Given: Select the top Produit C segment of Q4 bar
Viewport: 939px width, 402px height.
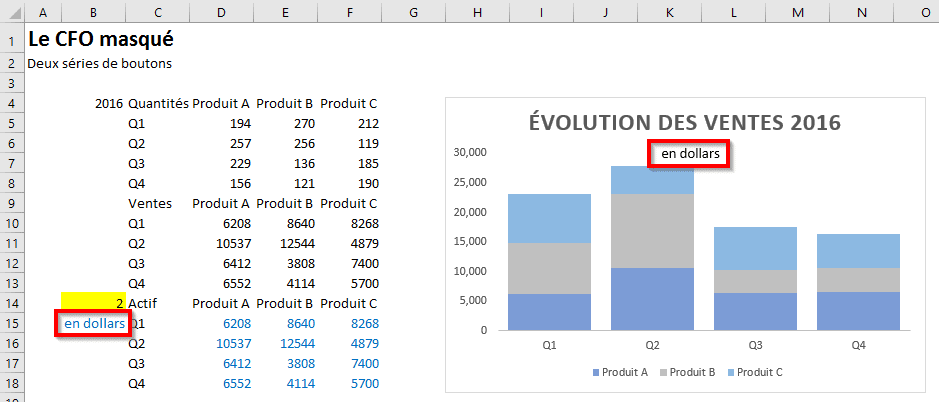Looking at the screenshot, I should 858,250.
